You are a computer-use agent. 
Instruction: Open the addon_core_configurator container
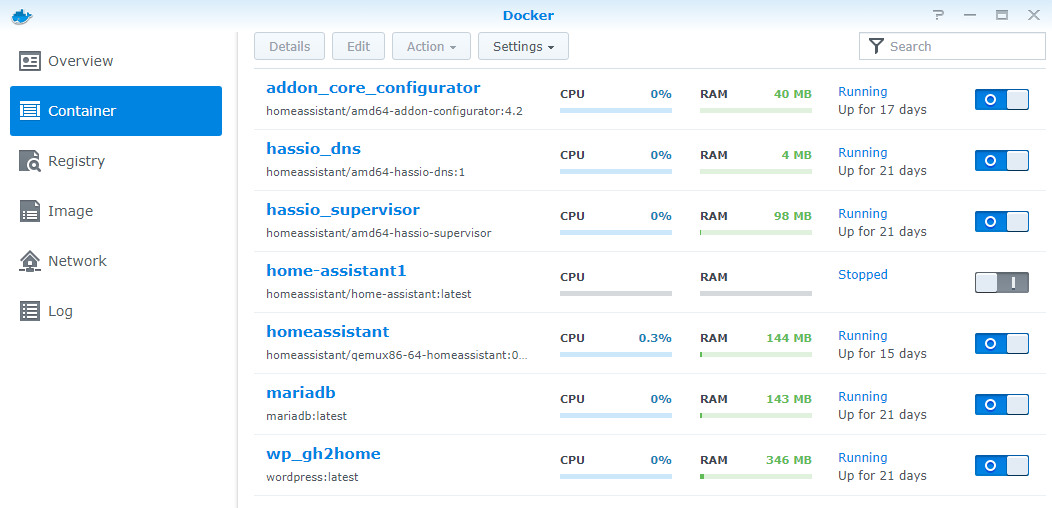373,88
